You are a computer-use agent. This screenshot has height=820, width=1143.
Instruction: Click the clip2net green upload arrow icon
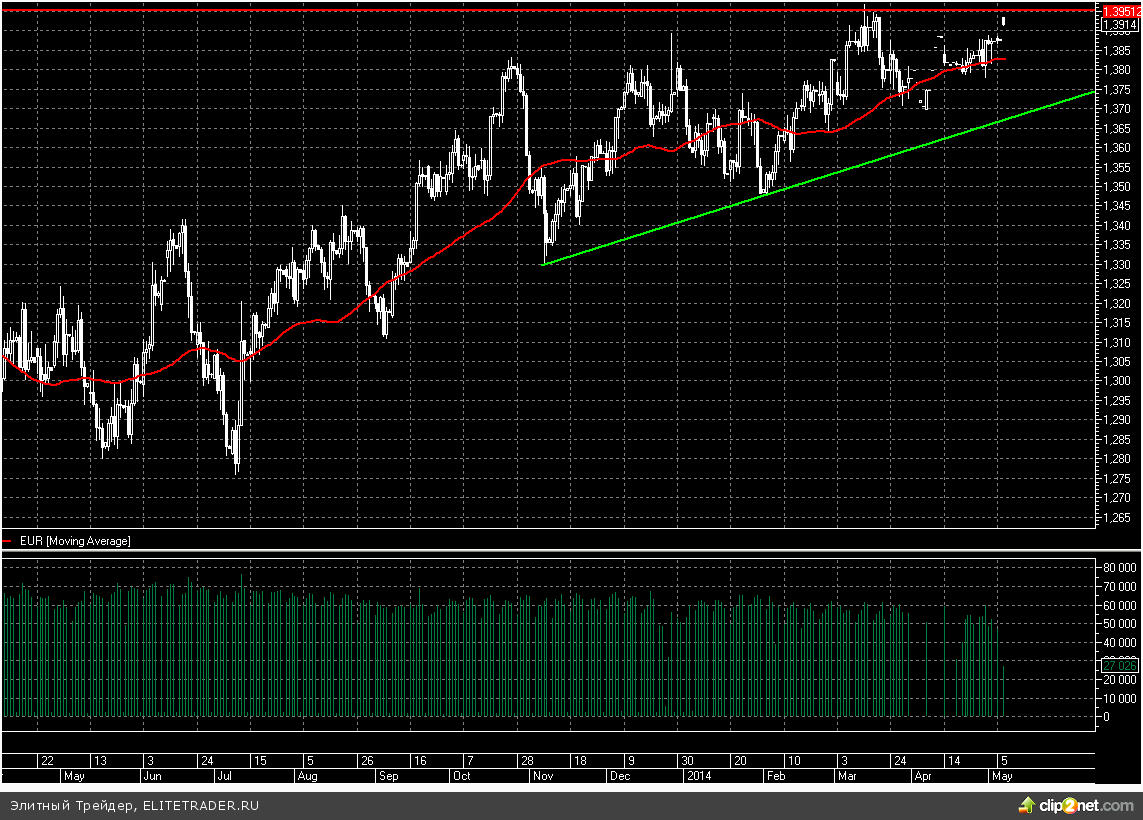pos(1026,803)
